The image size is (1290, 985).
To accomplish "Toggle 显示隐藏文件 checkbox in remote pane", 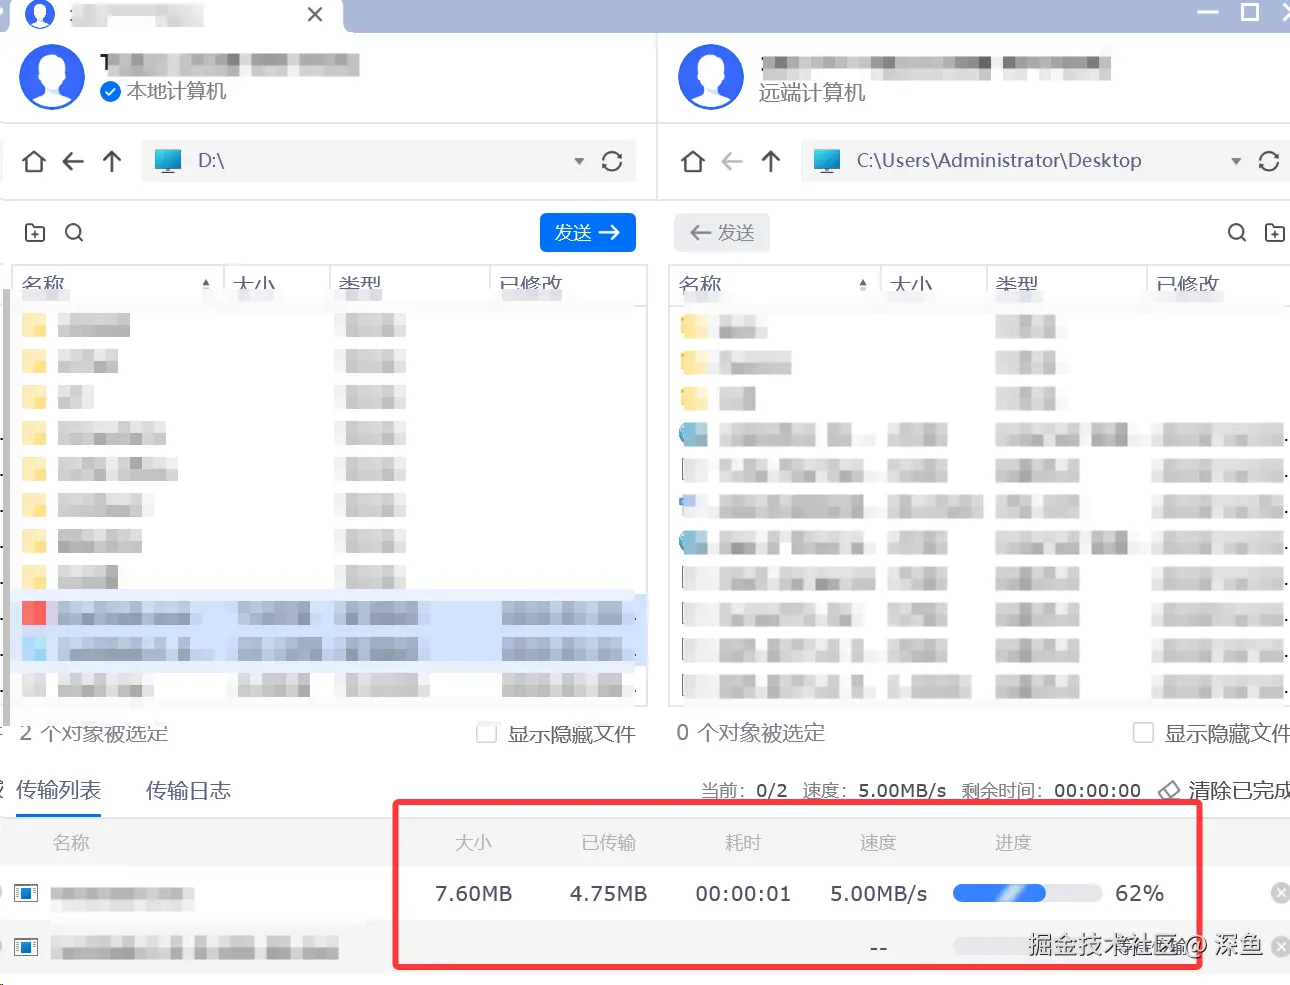I will (x=1143, y=733).
